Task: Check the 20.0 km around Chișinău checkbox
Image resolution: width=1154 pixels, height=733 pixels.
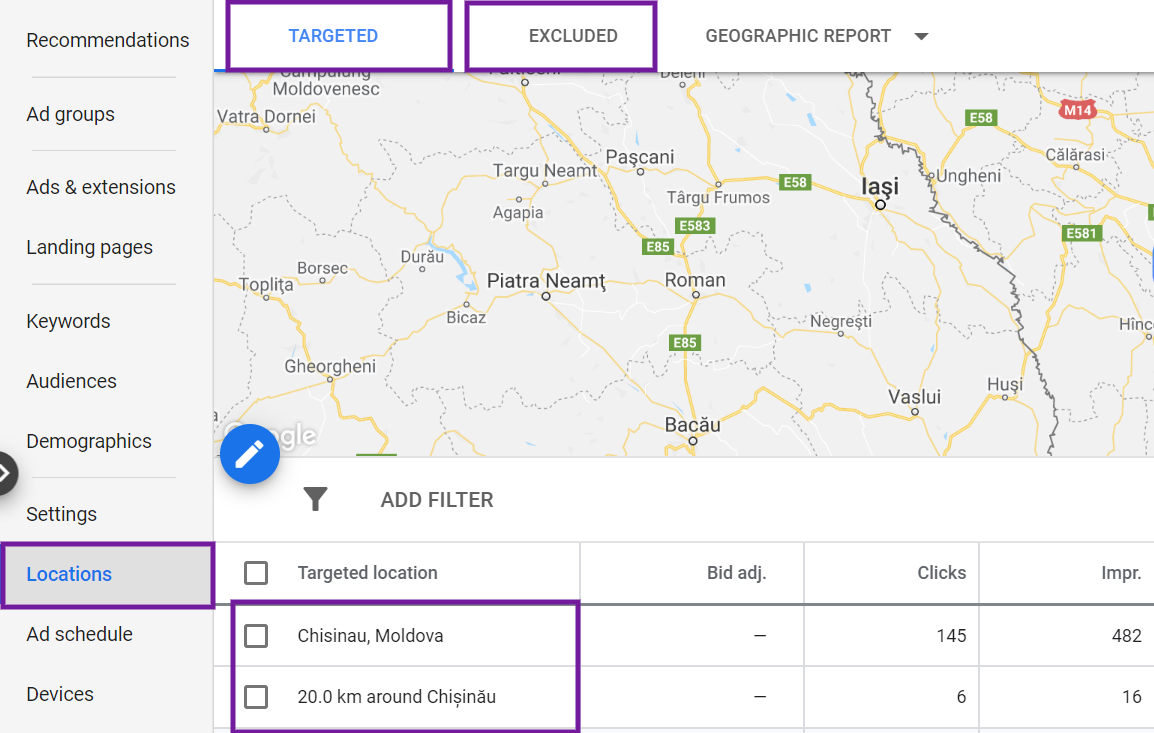Action: (x=256, y=697)
